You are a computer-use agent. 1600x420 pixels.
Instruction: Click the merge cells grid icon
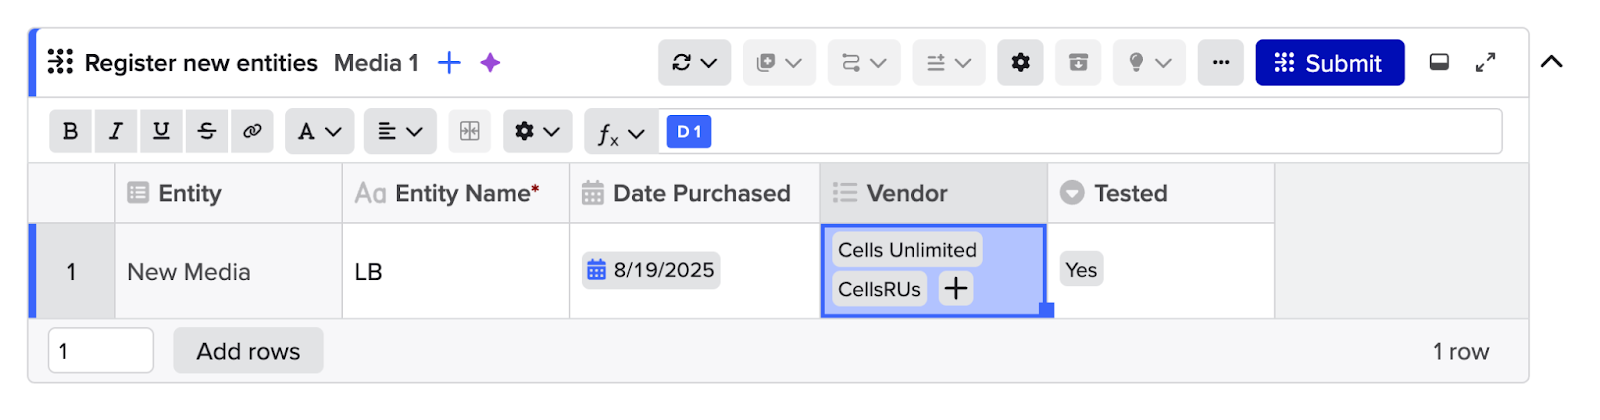pos(469,131)
